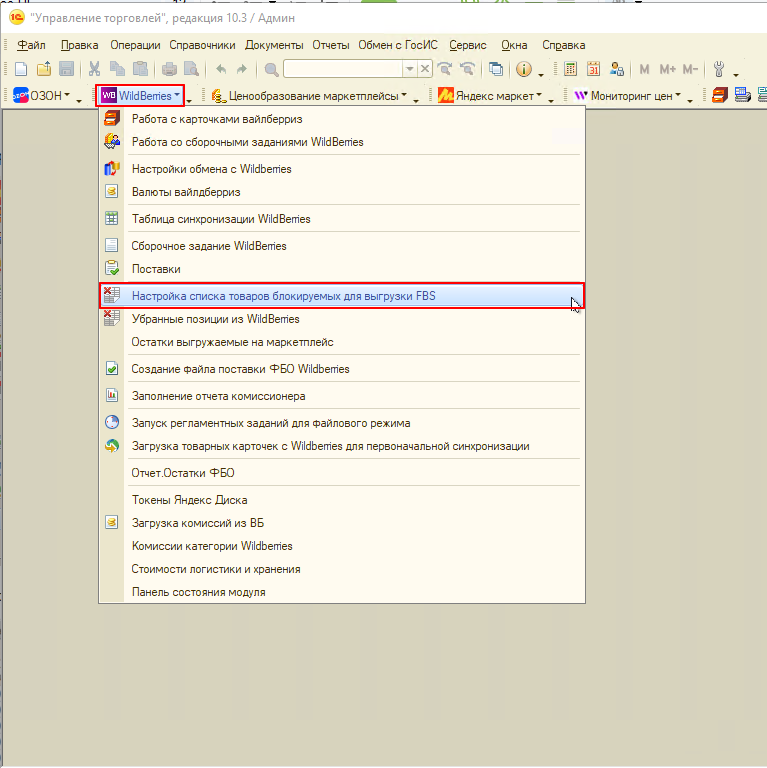Open Отчет.Остатки ФБО entry

click(x=342, y=473)
